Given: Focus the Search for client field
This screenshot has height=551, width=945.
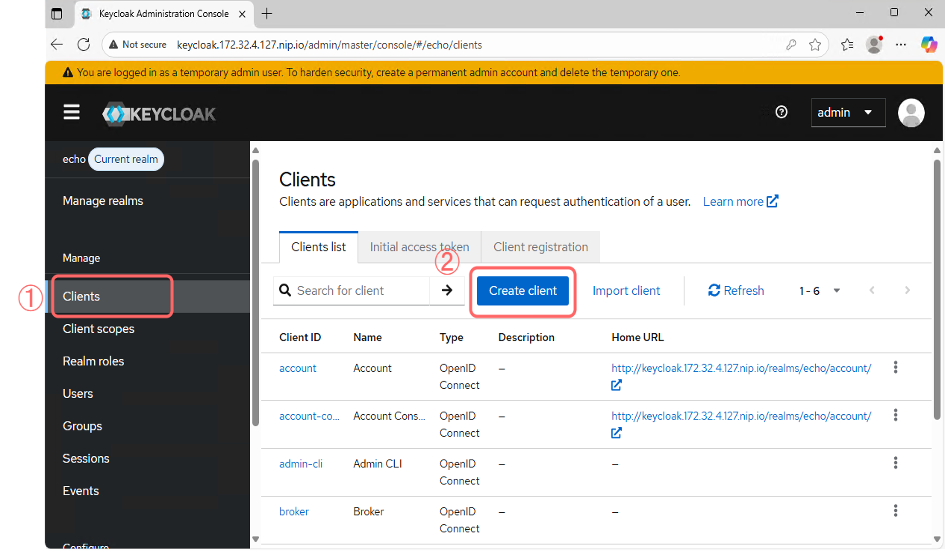Looking at the screenshot, I should click(x=358, y=291).
